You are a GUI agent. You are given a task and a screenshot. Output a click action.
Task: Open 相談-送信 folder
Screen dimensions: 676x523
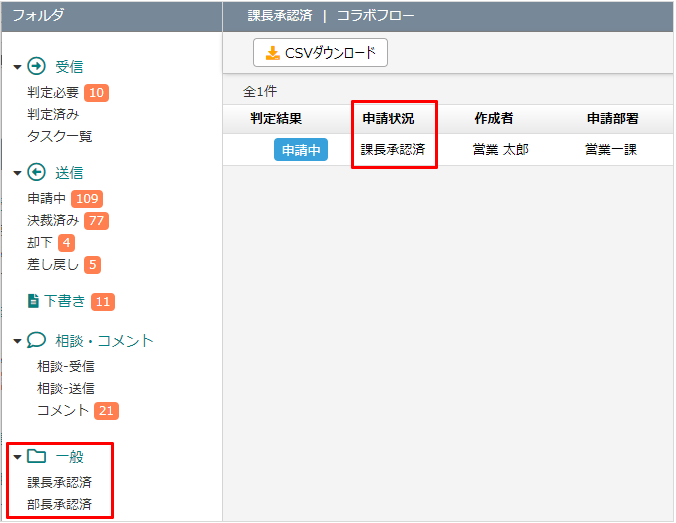pos(66,388)
